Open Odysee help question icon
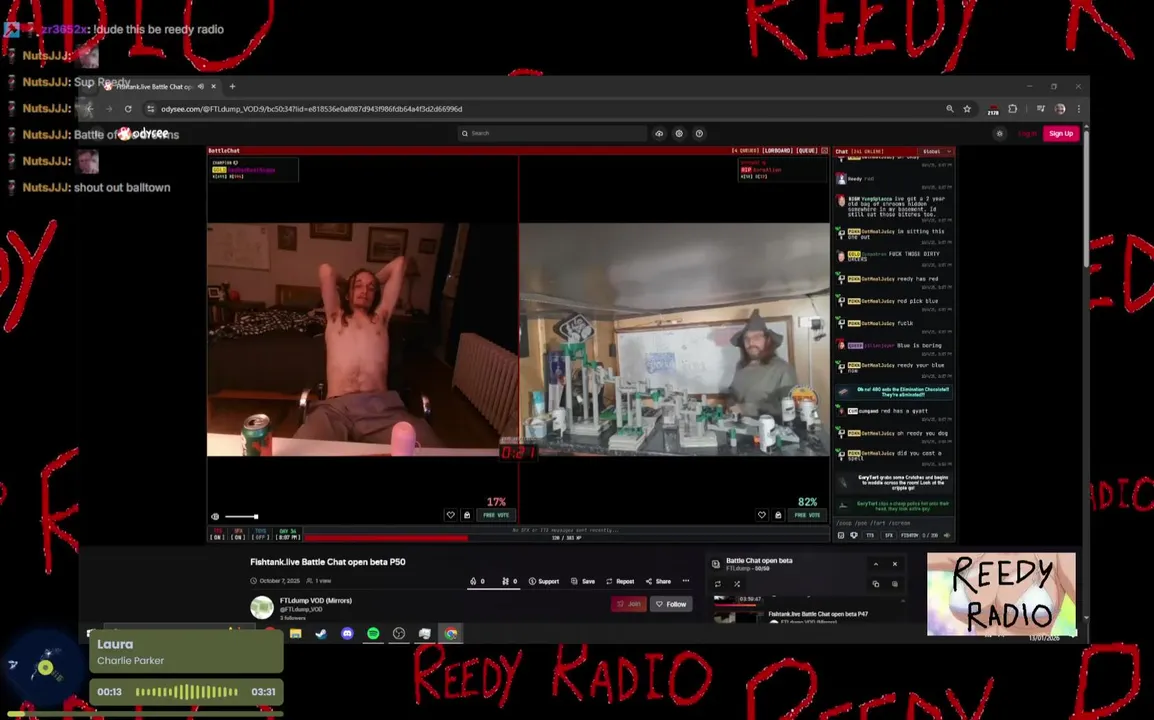This screenshot has height=720, width=1154. (699, 133)
